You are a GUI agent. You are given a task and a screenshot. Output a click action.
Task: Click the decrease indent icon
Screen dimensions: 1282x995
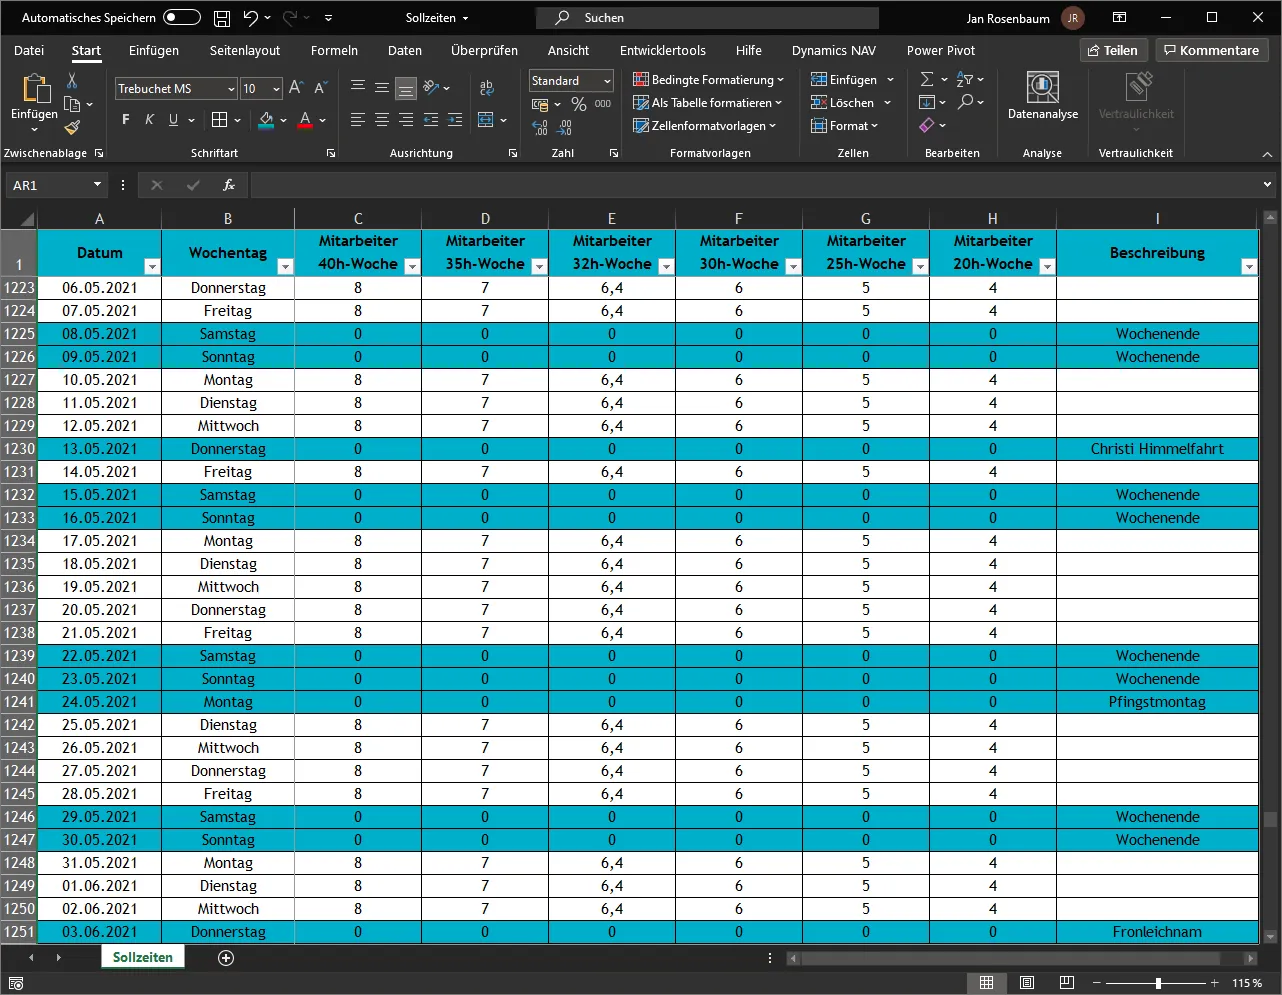[431, 120]
